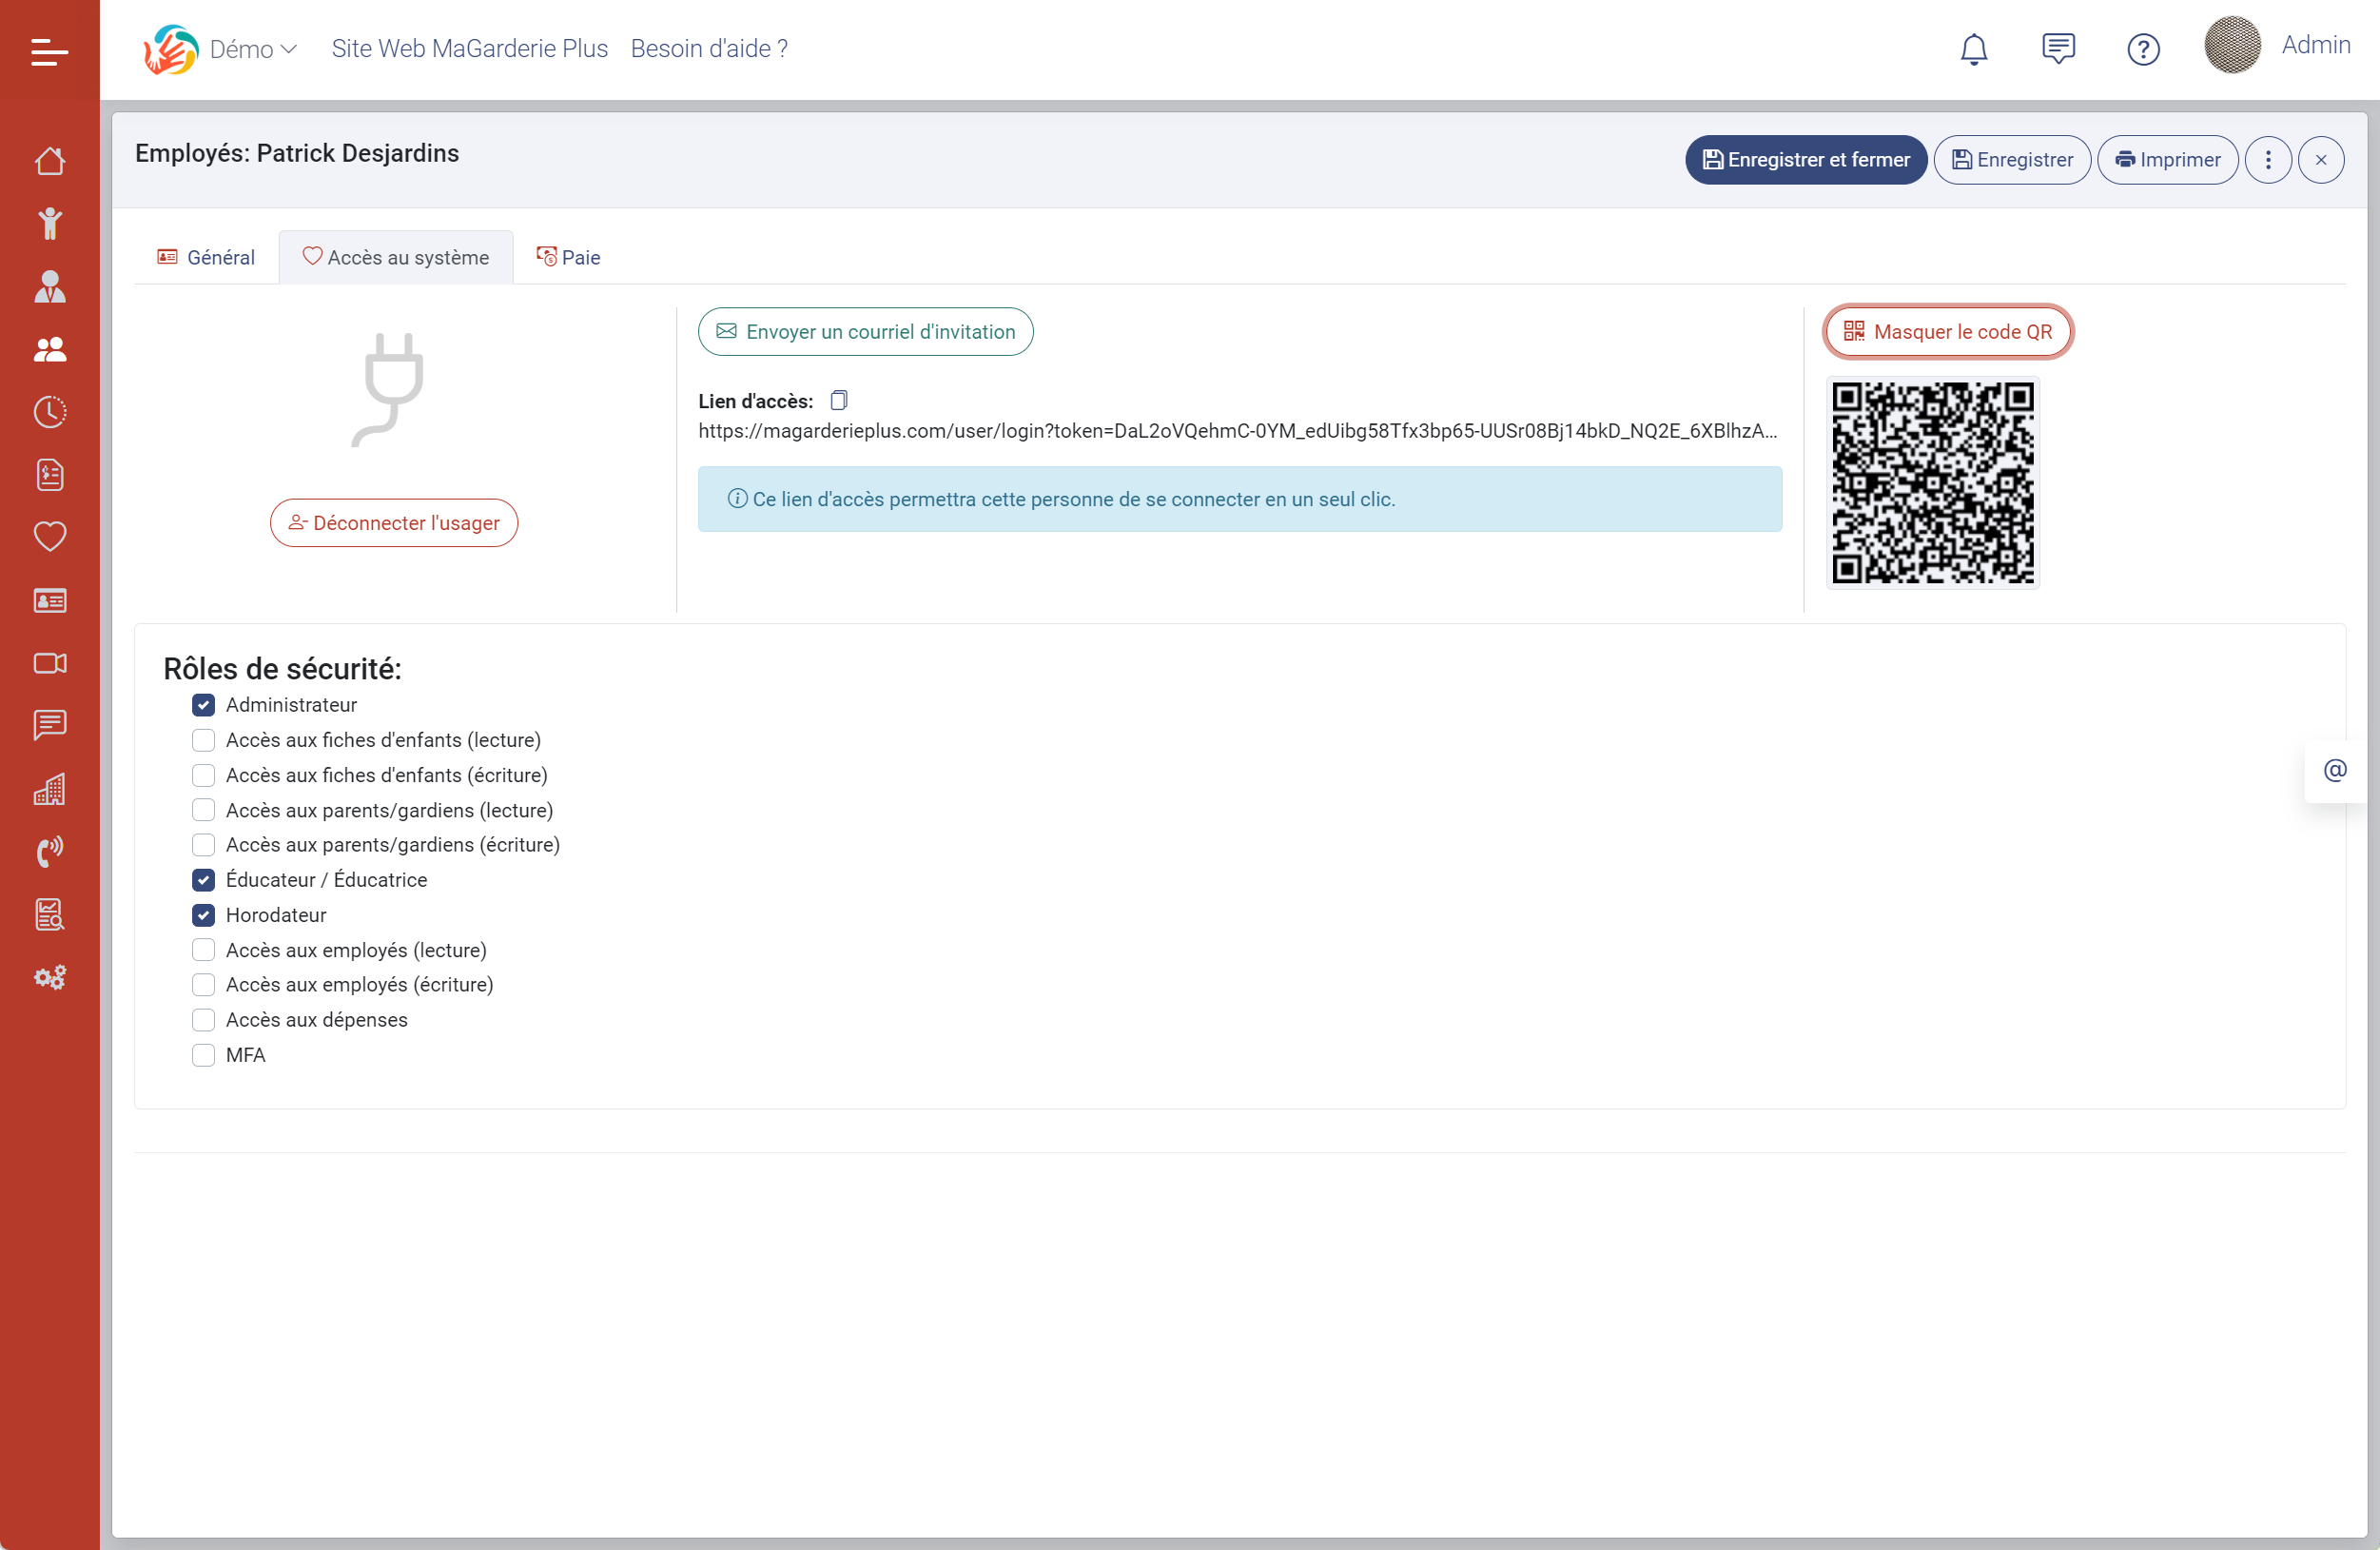The width and height of the screenshot is (2380, 1550).
Task: Open the home icon in sidebar
Action: 49,161
